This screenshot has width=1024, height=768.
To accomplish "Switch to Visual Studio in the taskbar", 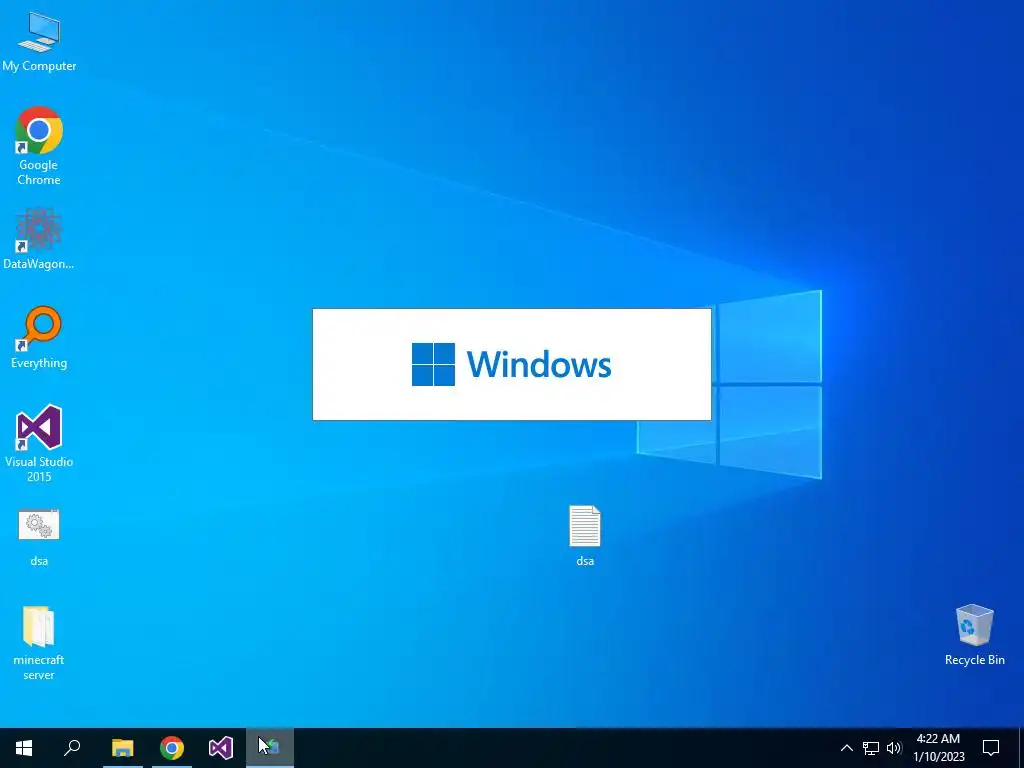I will click(x=221, y=748).
